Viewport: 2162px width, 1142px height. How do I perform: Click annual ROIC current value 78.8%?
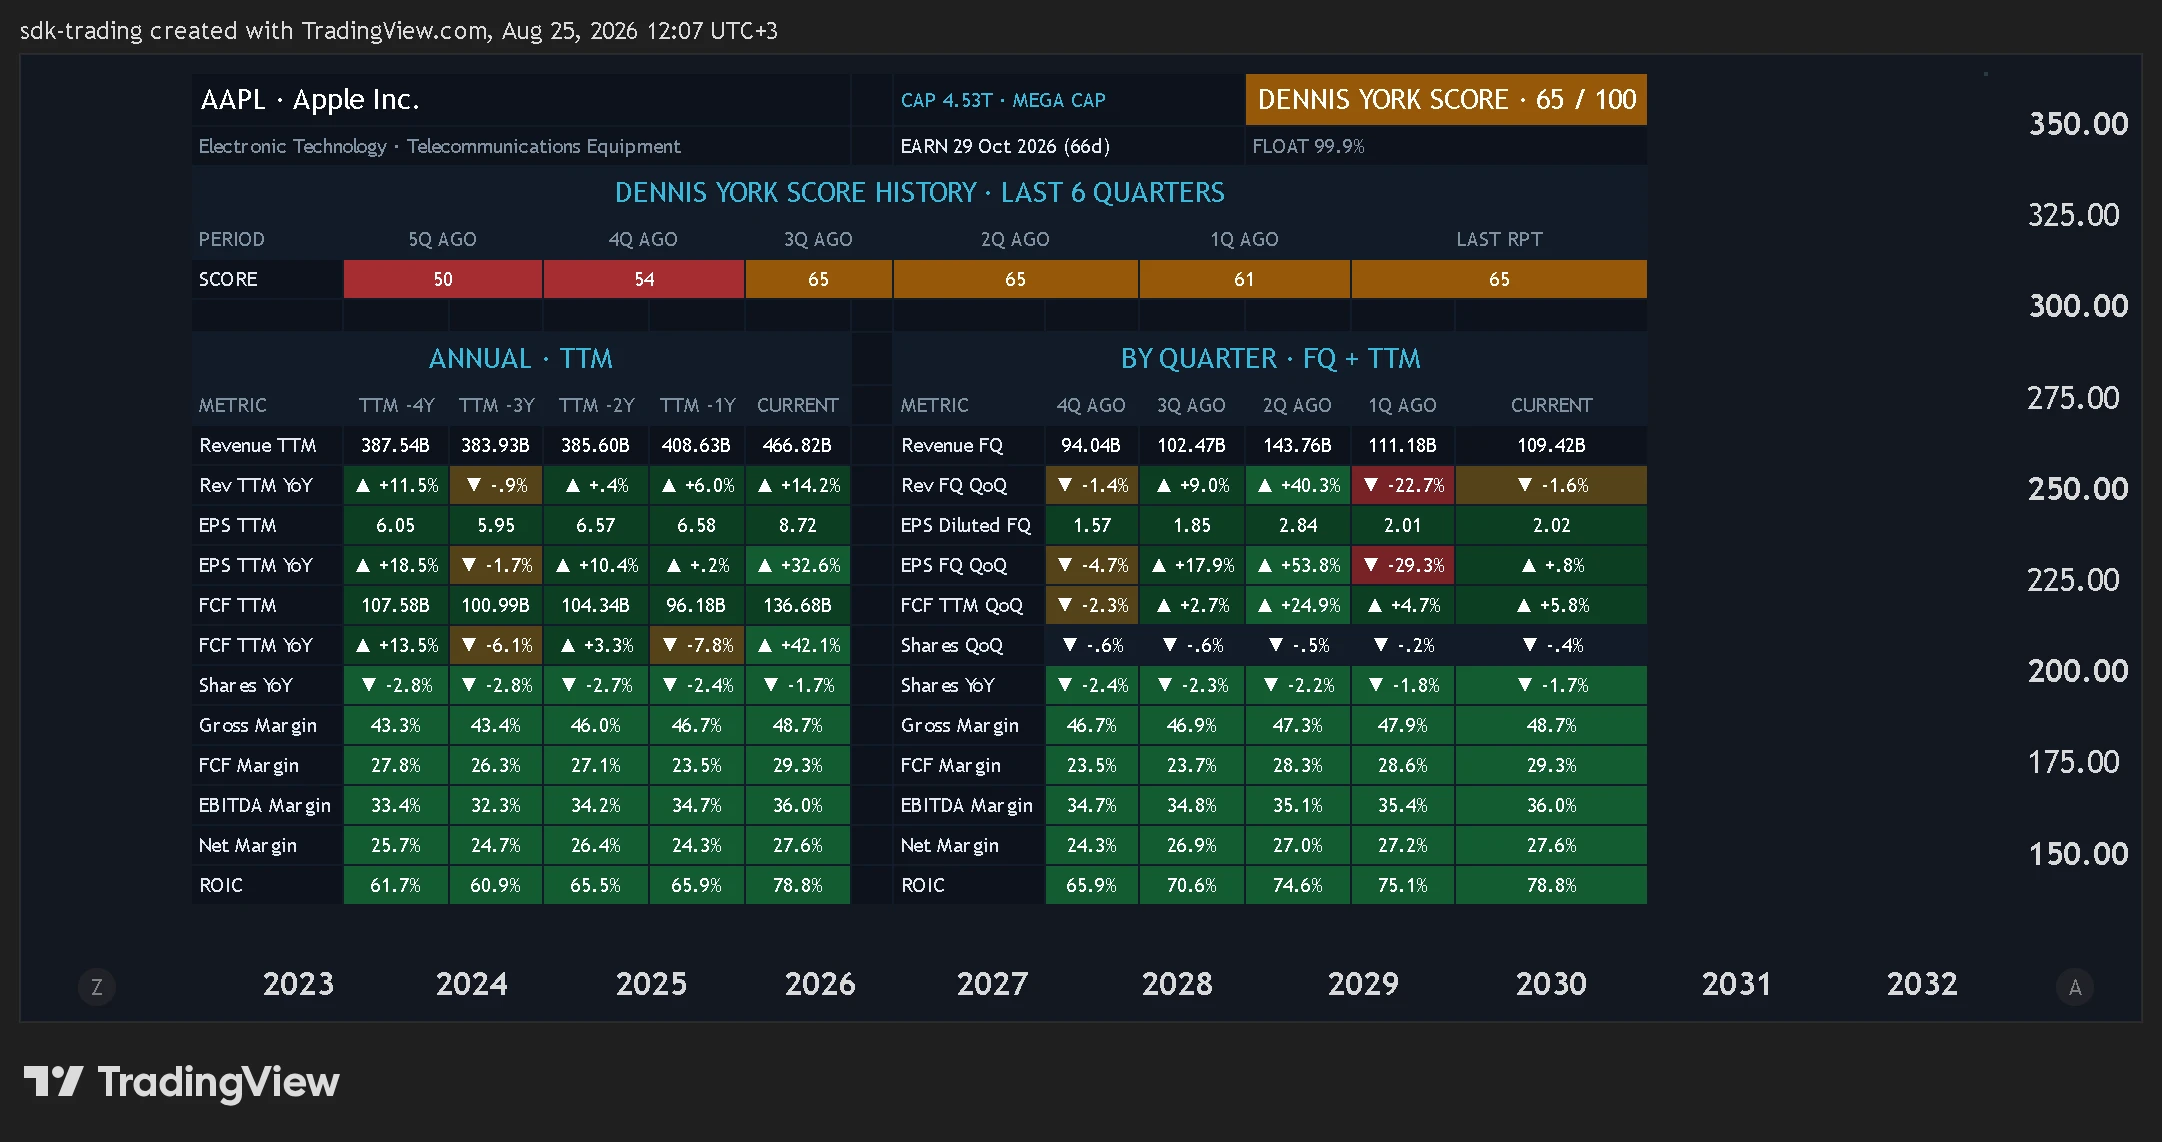click(x=797, y=885)
